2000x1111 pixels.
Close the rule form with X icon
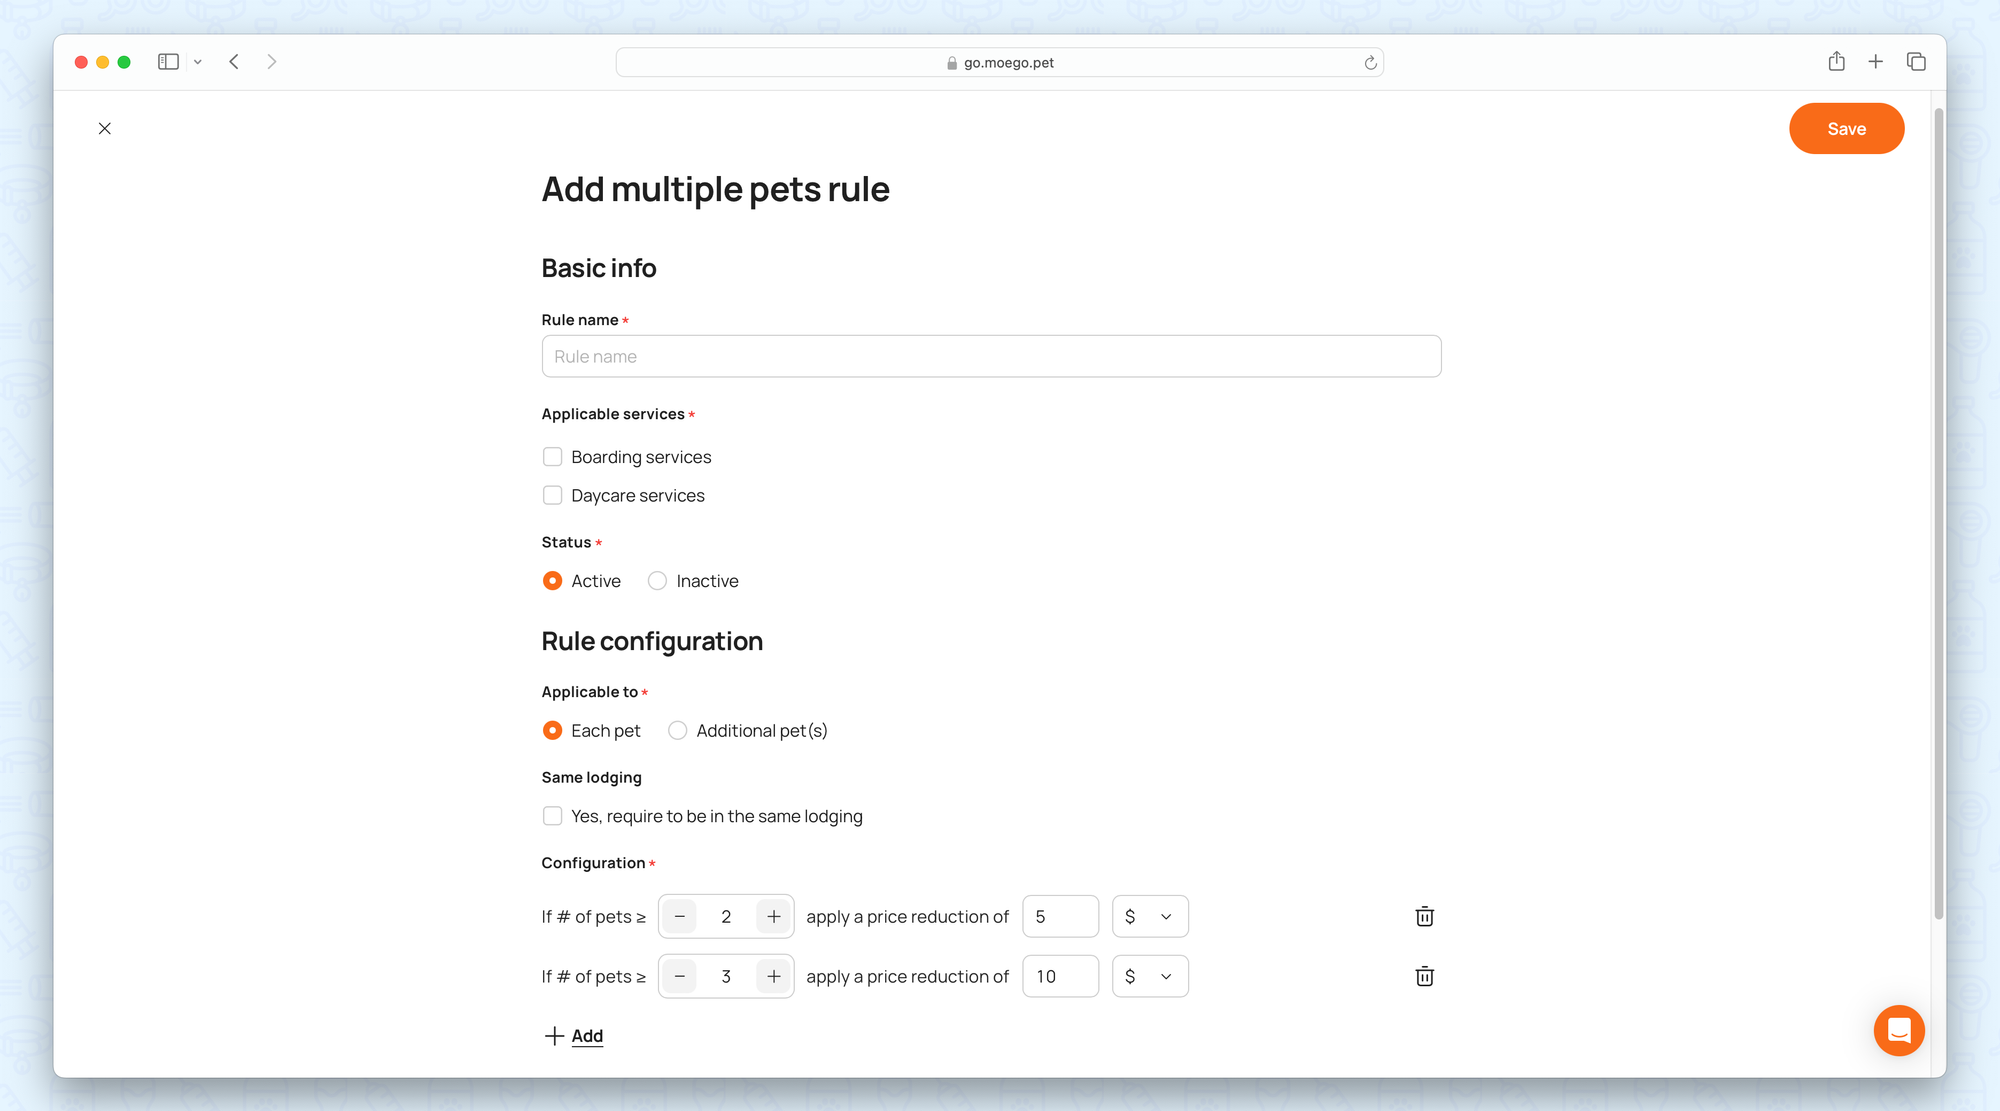pyautogui.click(x=105, y=128)
